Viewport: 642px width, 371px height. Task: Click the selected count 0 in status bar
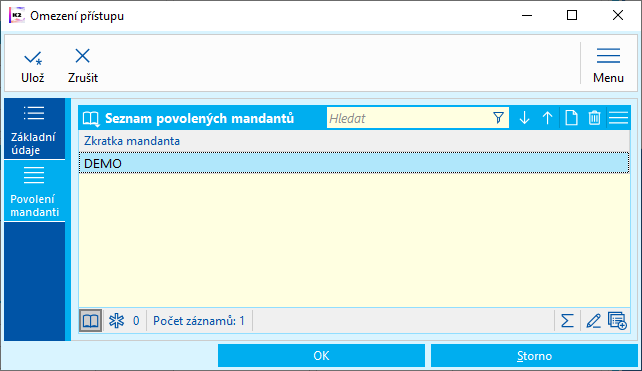[136, 321]
